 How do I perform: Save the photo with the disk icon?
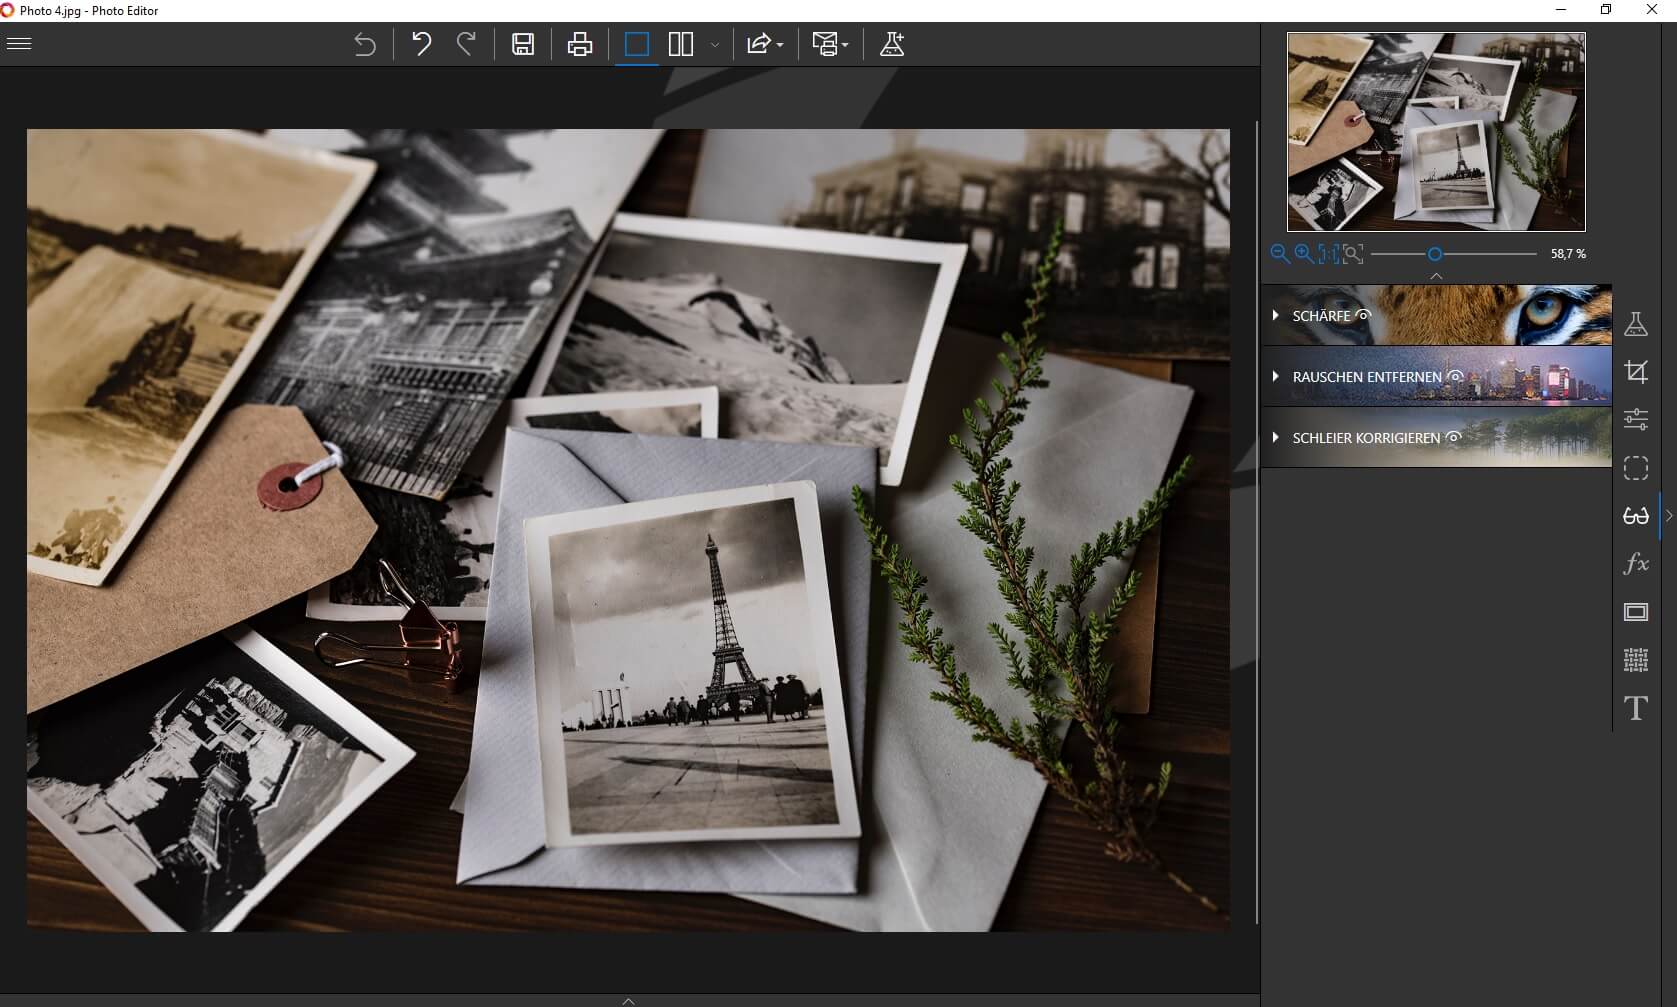[x=523, y=44]
